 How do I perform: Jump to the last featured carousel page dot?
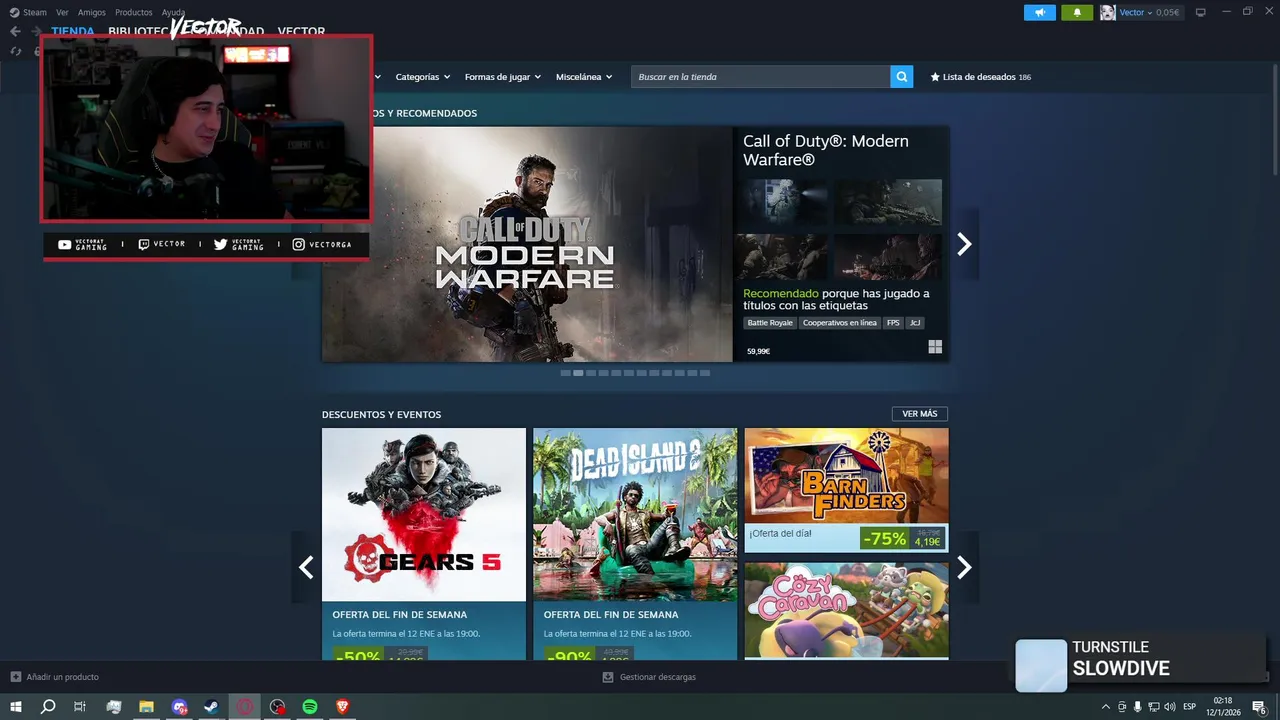coord(705,373)
